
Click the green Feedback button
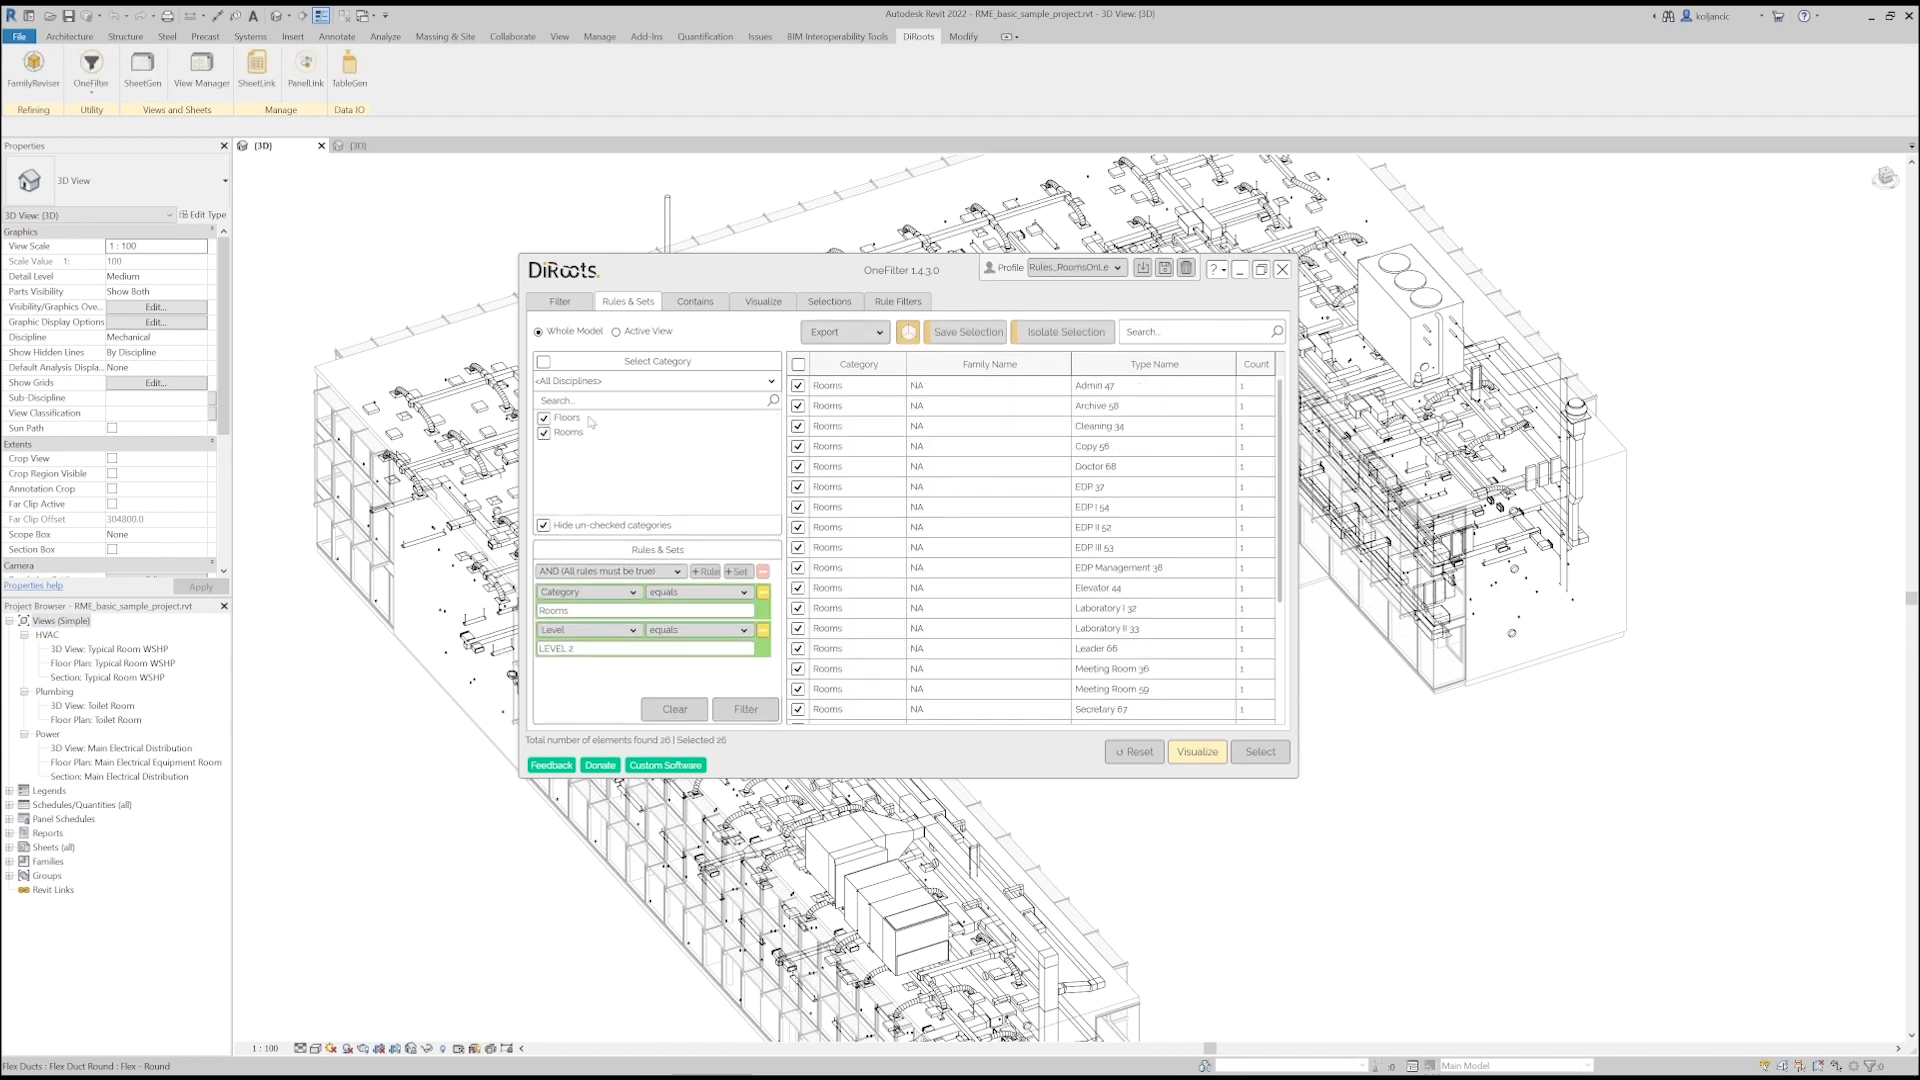[551, 765]
